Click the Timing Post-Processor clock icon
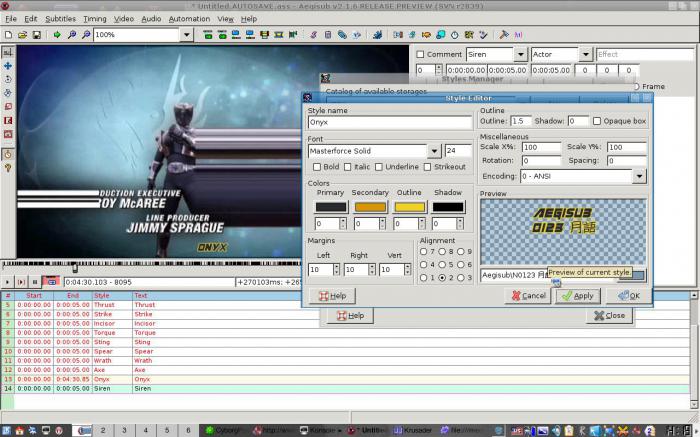 (x=454, y=35)
